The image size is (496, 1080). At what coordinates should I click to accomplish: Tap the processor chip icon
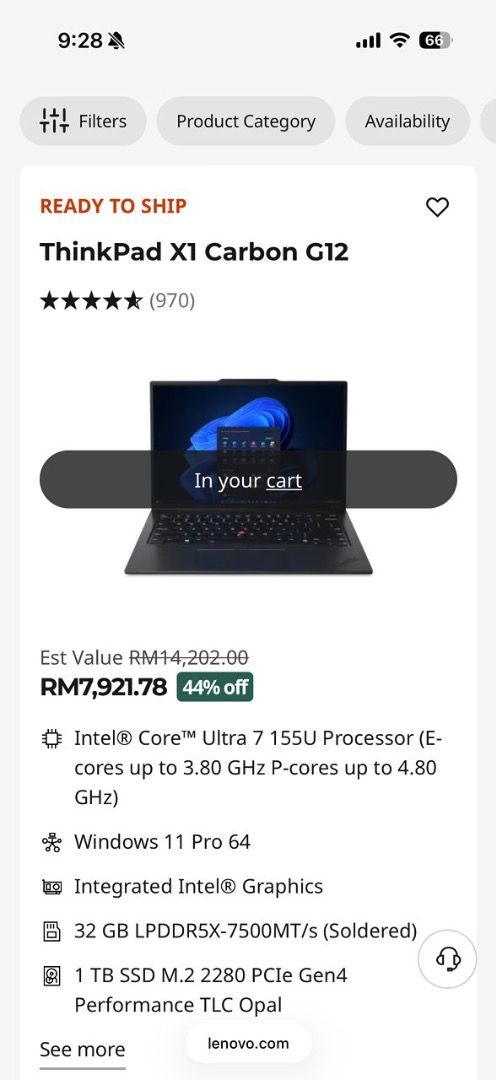(52, 739)
